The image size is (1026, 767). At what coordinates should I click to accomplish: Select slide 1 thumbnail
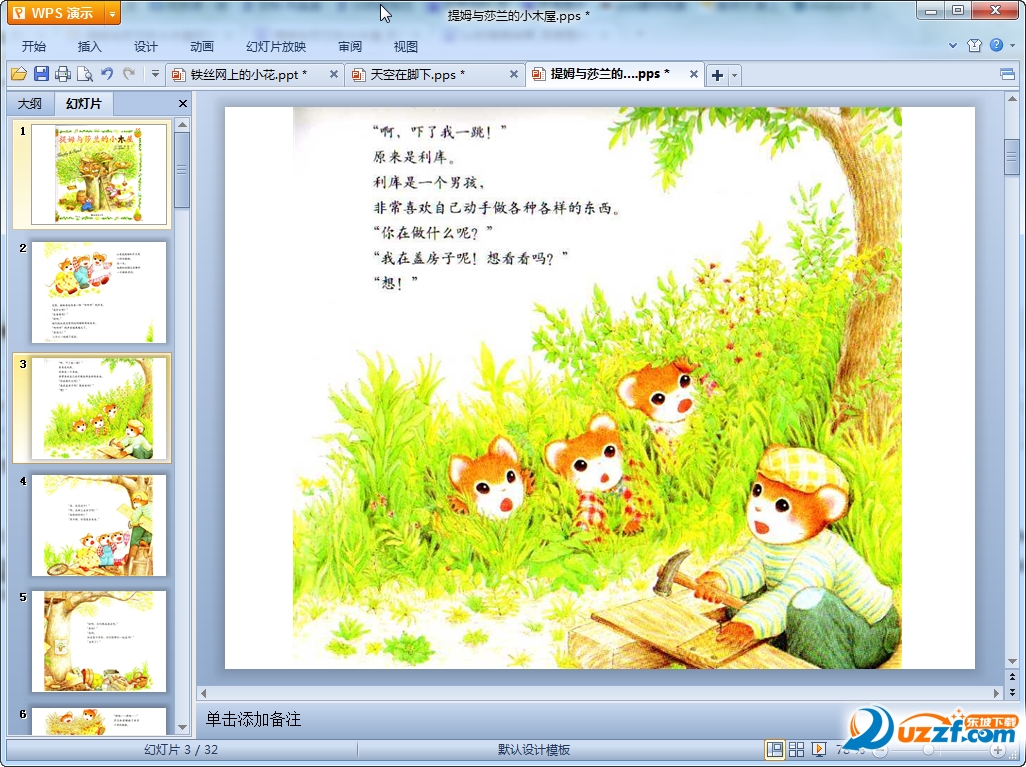(99, 175)
